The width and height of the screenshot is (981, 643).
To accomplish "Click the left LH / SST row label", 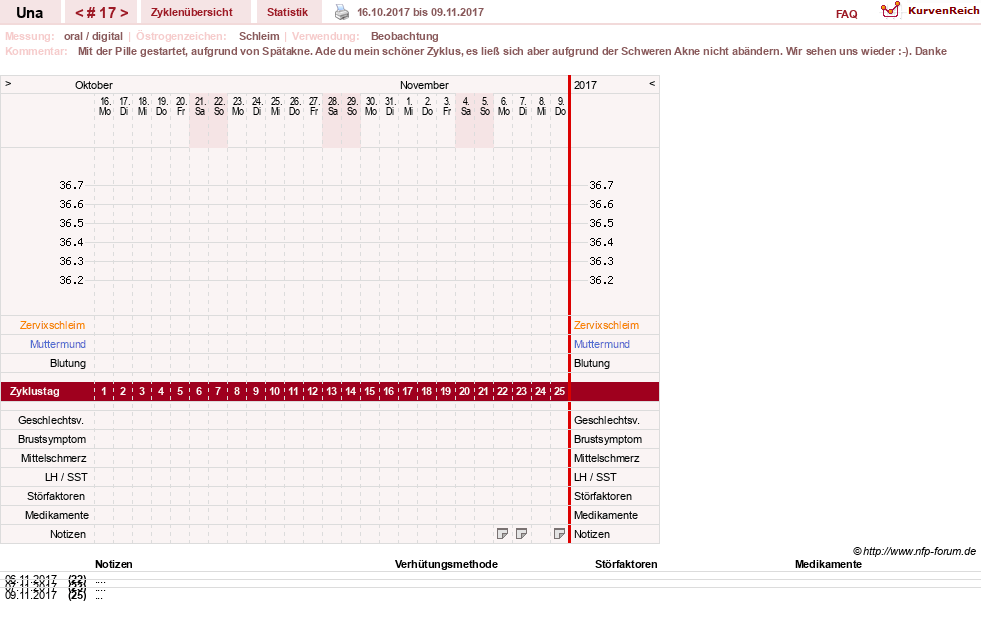I will click(x=66, y=477).
